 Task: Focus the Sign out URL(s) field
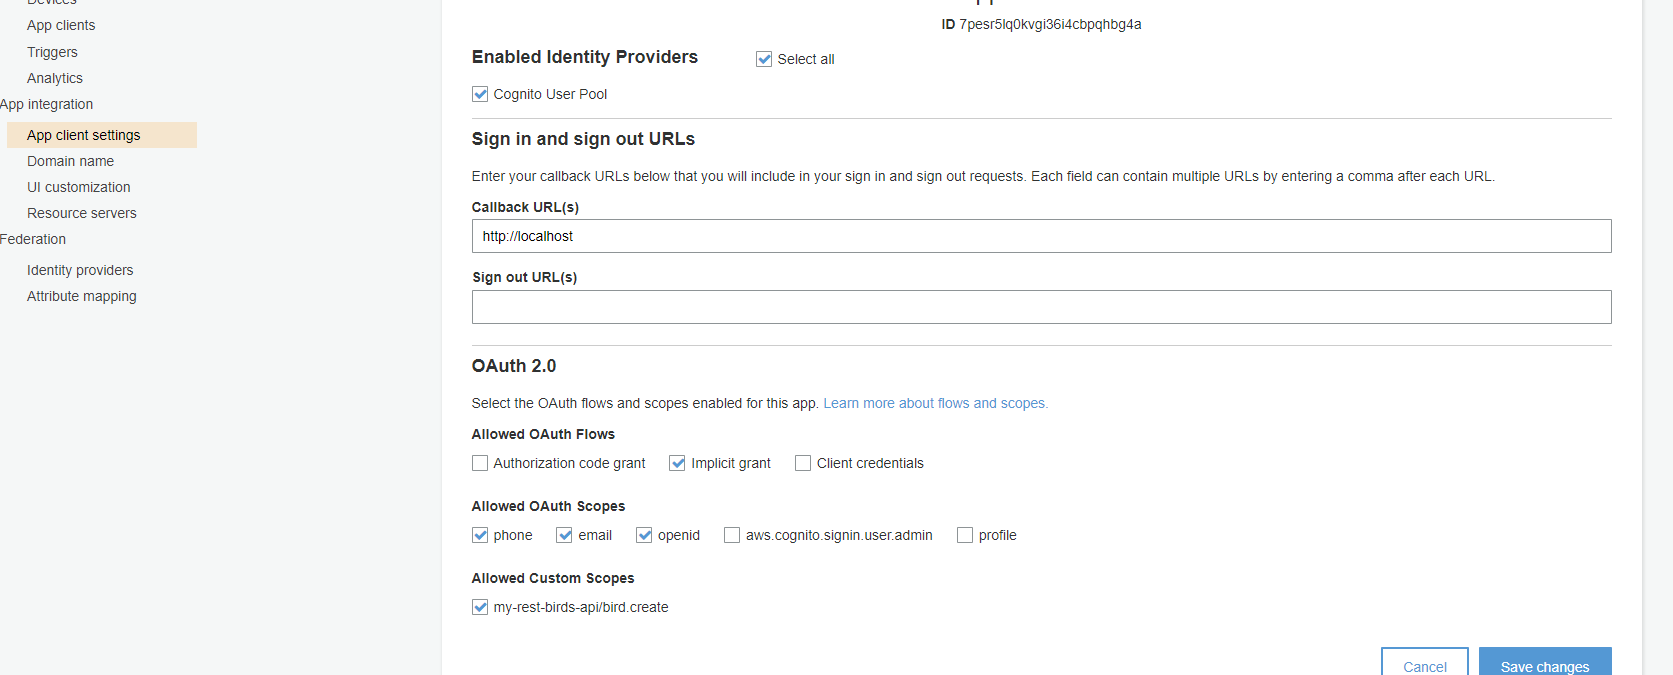[1041, 307]
